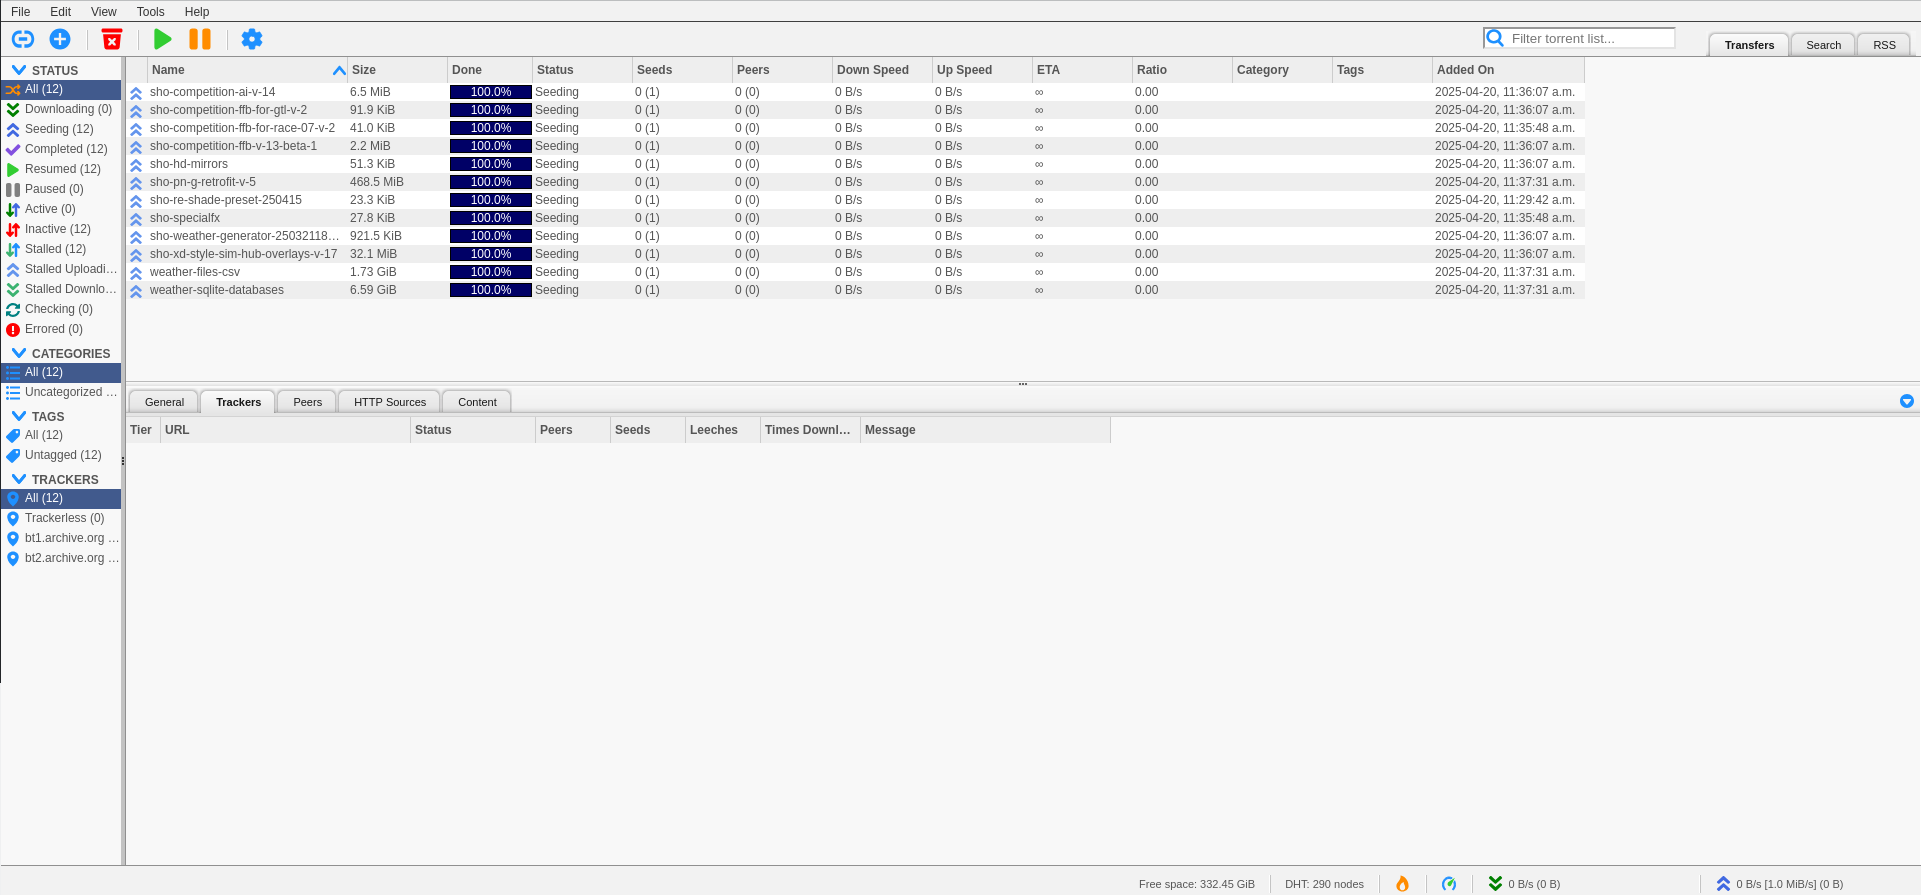
Task: Click the weather-files-csv progress bar
Action: [490, 272]
